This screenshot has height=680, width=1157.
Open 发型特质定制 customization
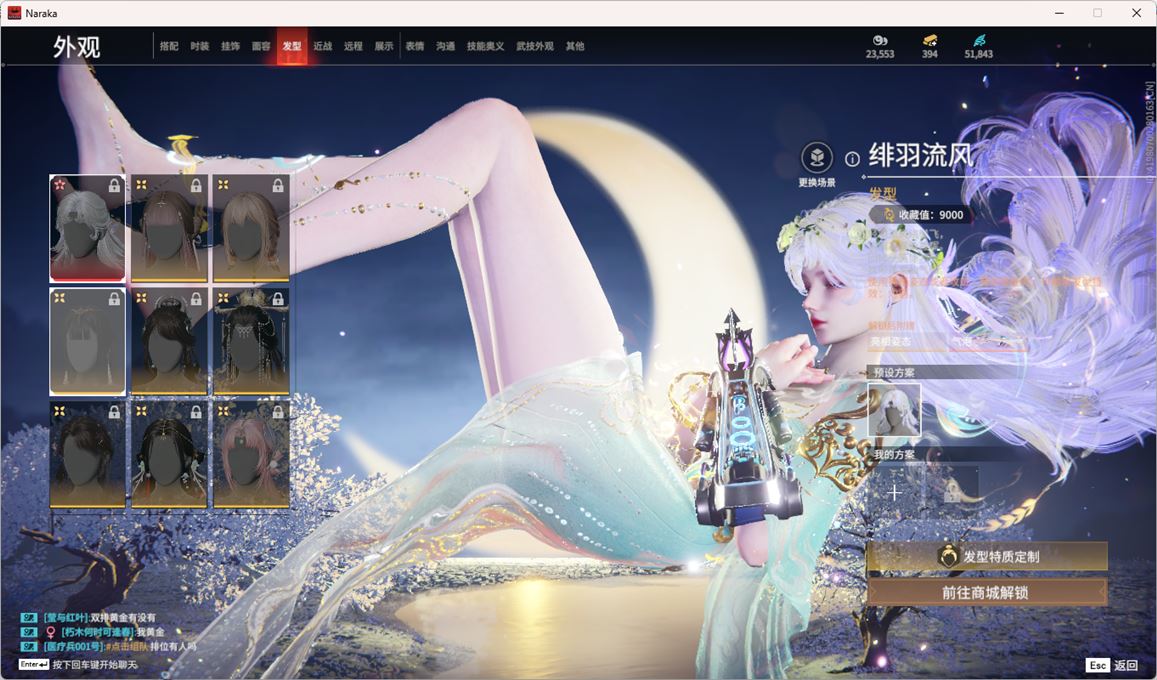(x=987, y=556)
